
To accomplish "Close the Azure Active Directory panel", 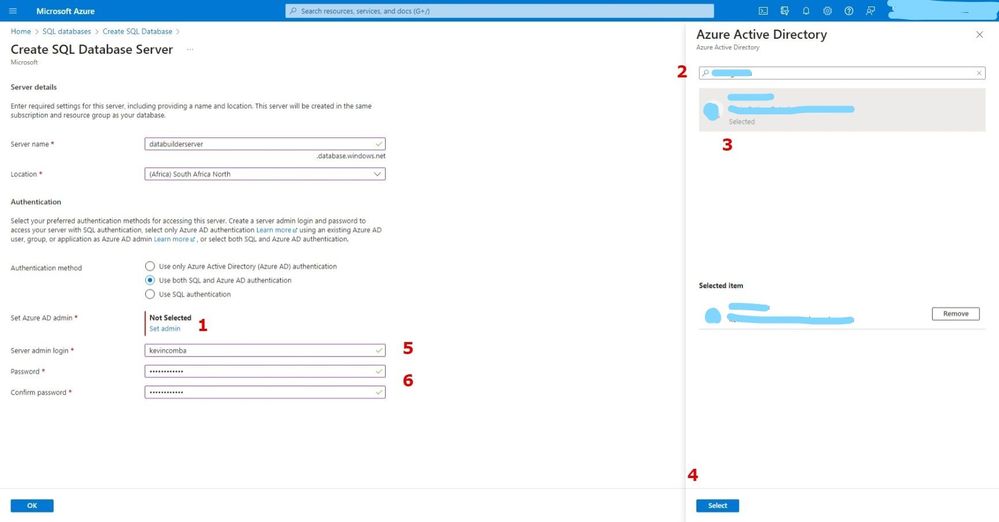I will [979, 34].
